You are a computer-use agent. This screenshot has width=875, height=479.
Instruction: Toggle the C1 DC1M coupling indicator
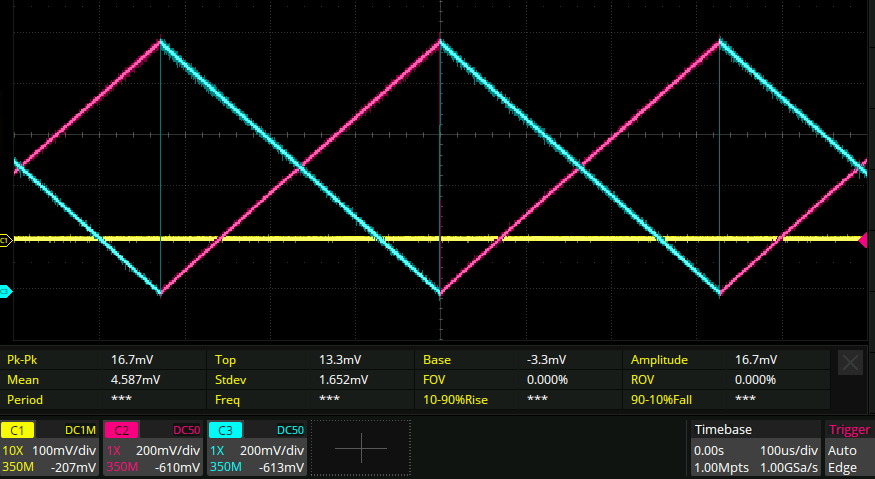click(80, 430)
